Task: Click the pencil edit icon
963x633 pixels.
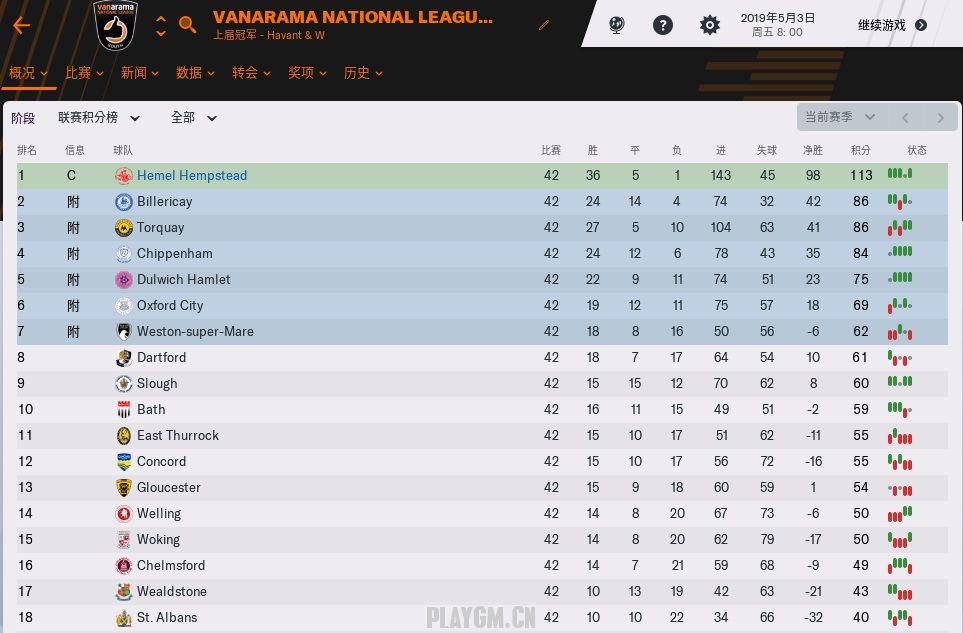Action: pyautogui.click(x=544, y=25)
